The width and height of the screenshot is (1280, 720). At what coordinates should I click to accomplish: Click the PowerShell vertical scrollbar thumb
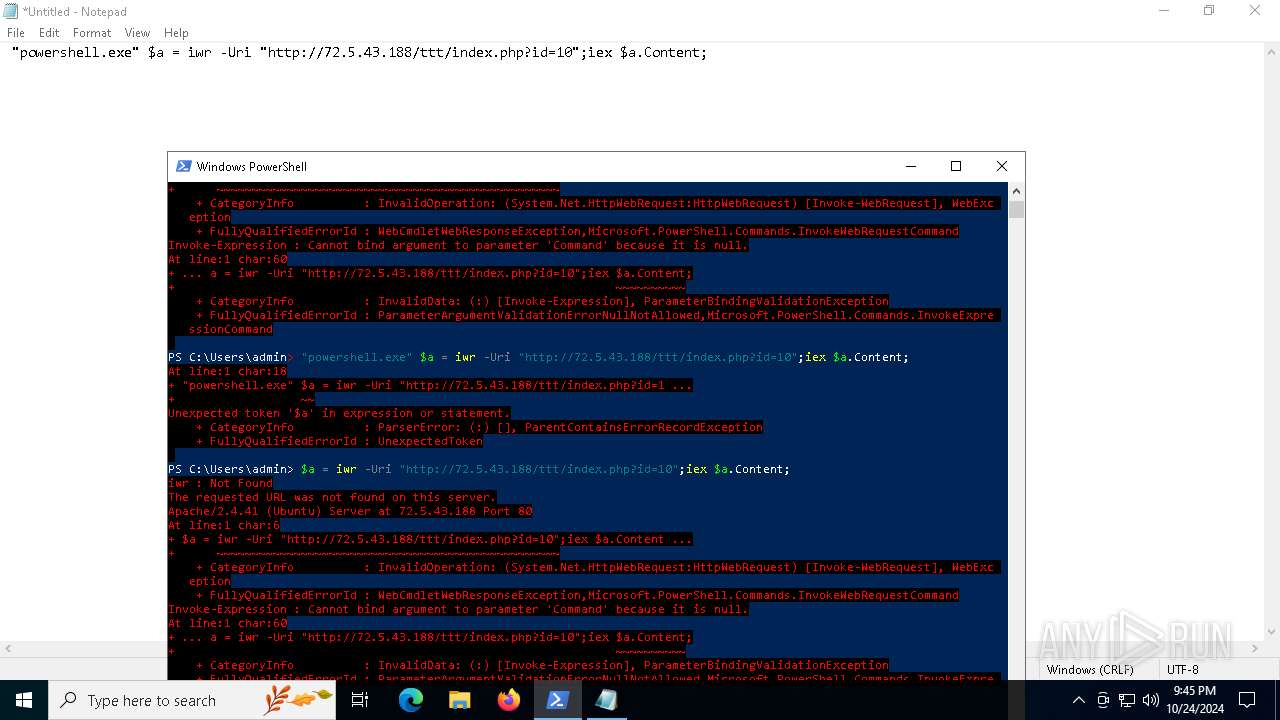tap(1016, 209)
